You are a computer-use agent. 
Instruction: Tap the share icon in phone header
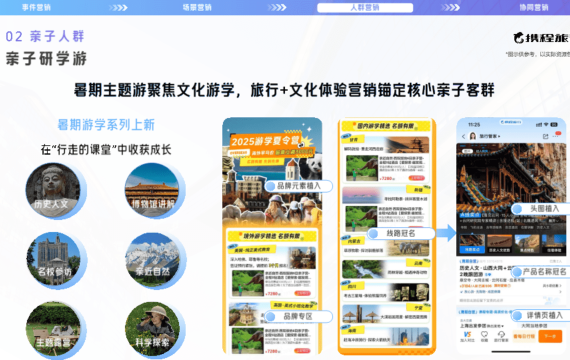click(545, 136)
